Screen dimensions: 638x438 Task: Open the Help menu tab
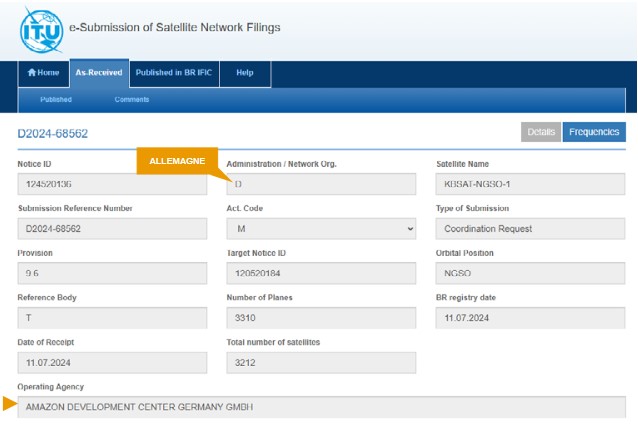244,73
